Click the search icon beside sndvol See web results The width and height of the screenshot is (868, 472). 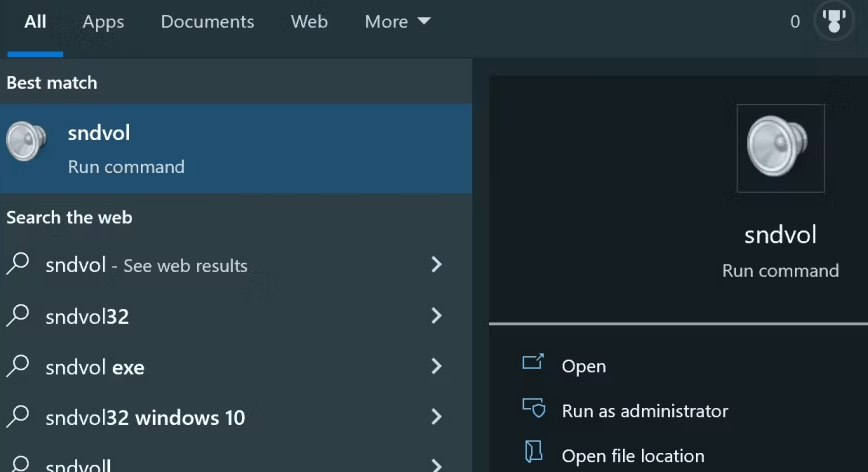click(18, 263)
